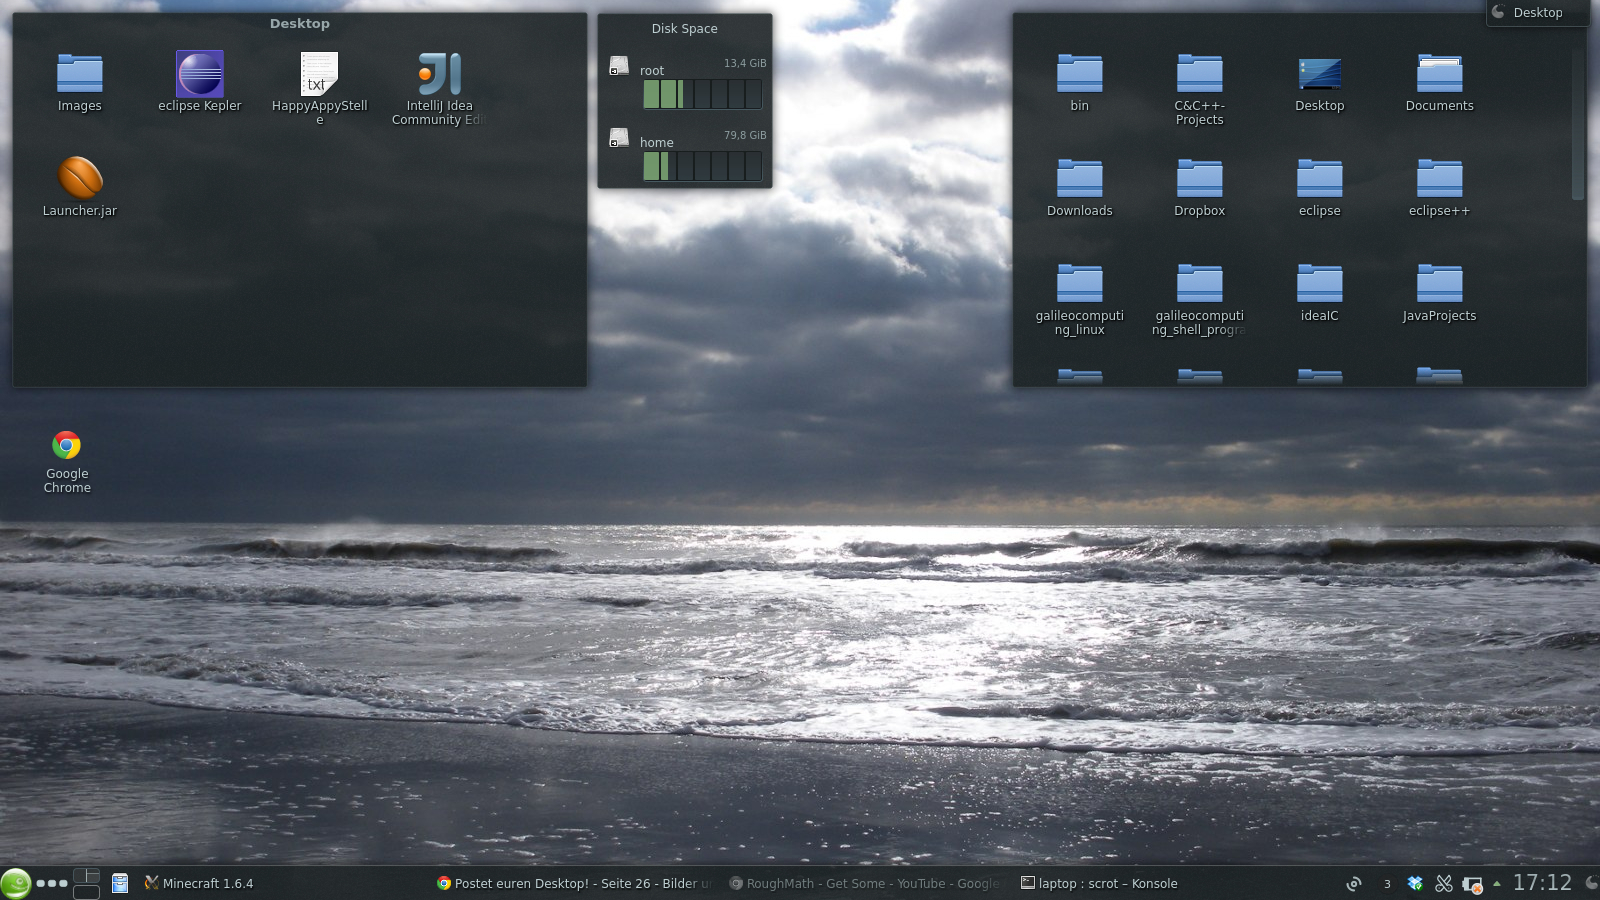Open the Desktop toolbox in top-right corner
Viewport: 1600px width, 900px height.
point(1537,13)
